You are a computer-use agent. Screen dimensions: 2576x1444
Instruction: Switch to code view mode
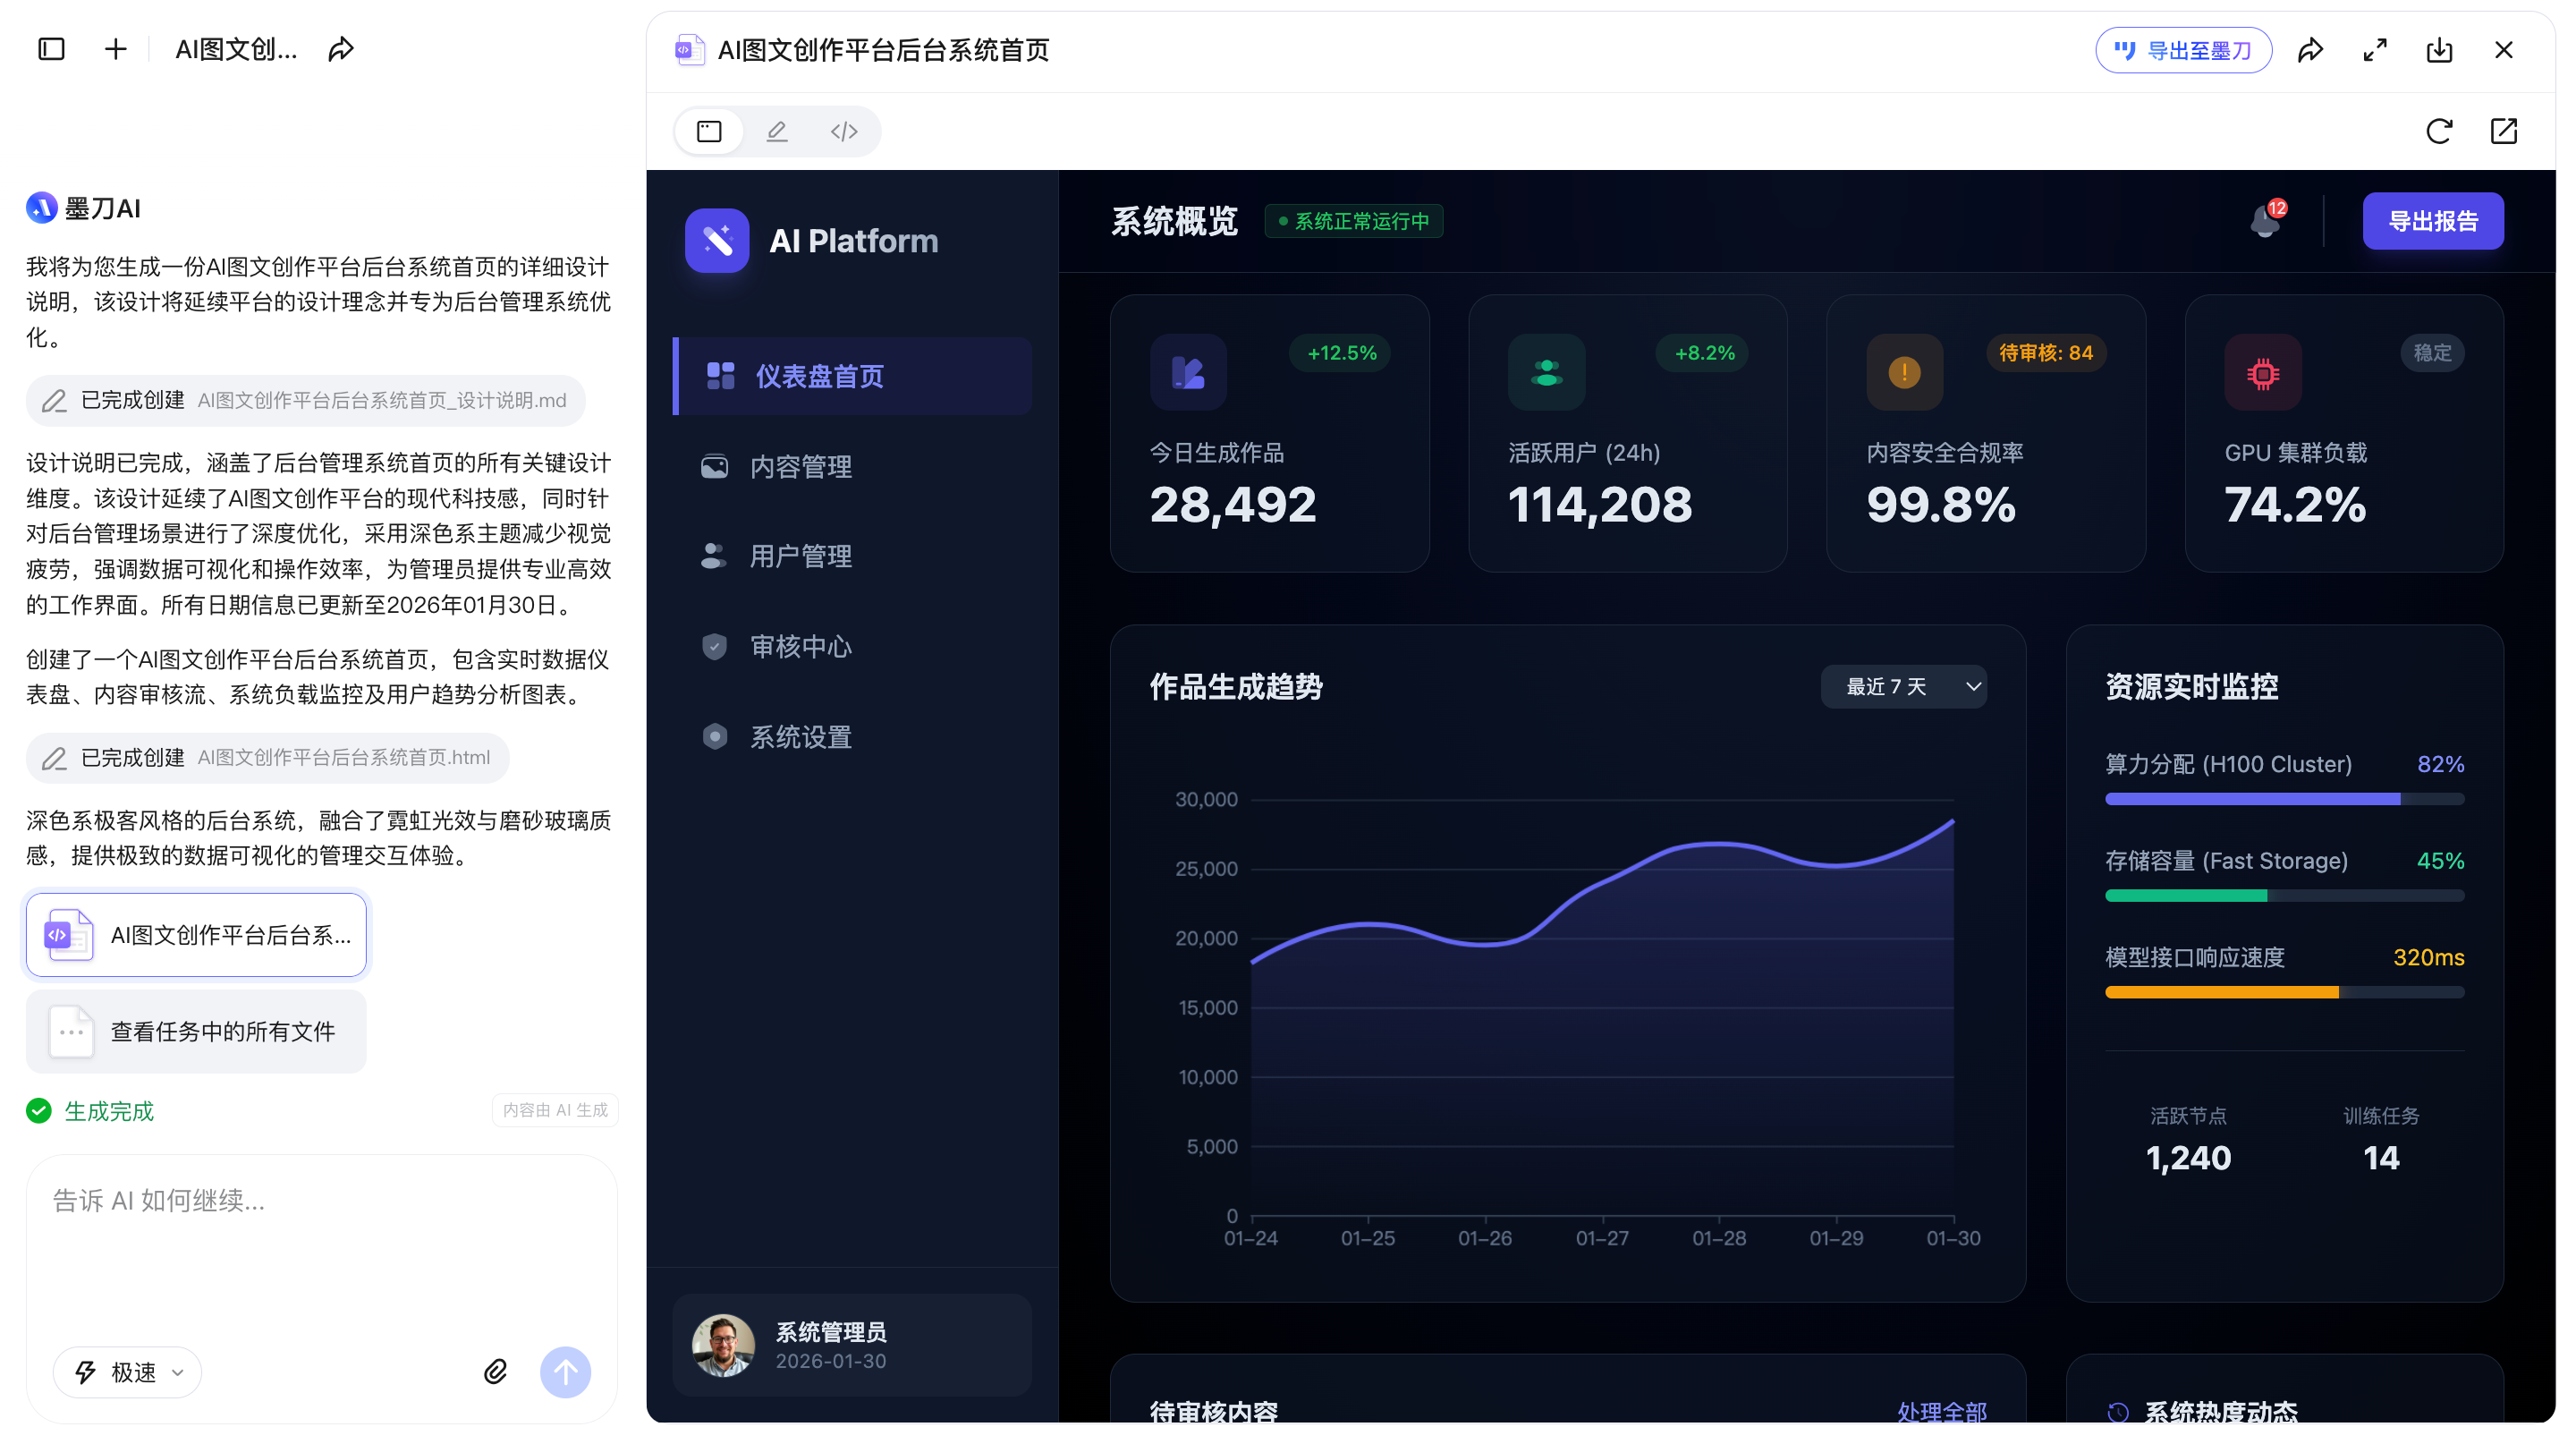point(844,131)
